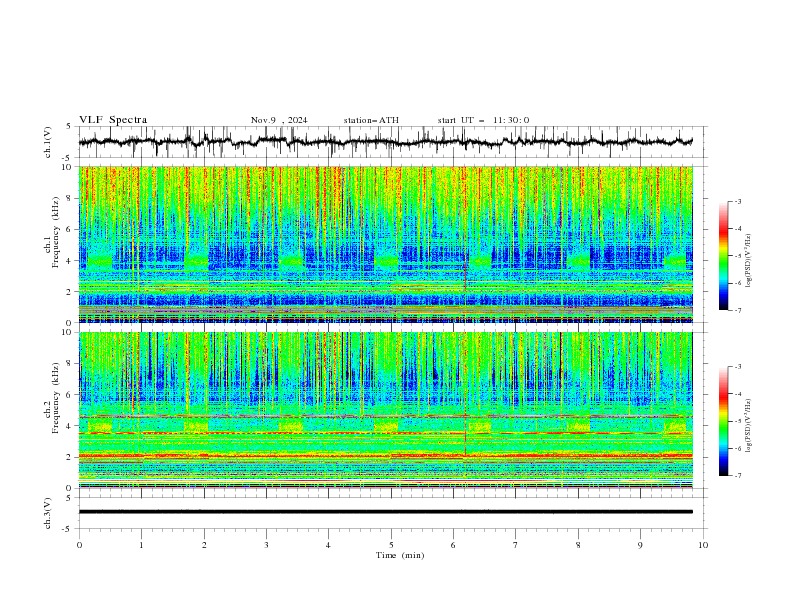
Task: Click the ch.2 PSD color bar
Action: coord(723,421)
